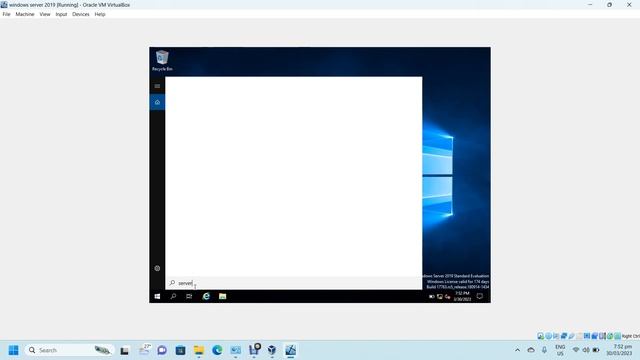Image resolution: width=640 pixels, height=360 pixels.
Task: Click the host Windows 11 Start button
Action: (x=13, y=350)
